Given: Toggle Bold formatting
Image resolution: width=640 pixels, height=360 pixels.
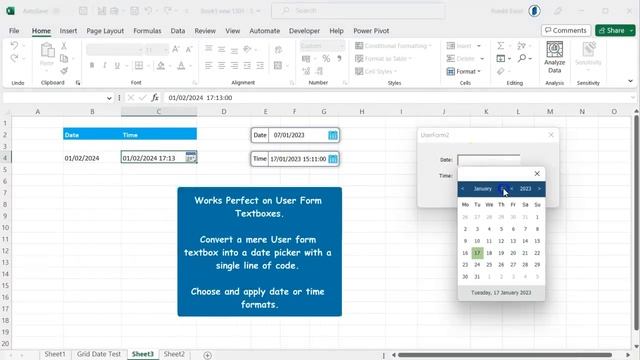Looking at the screenshot, I should click(92, 65).
